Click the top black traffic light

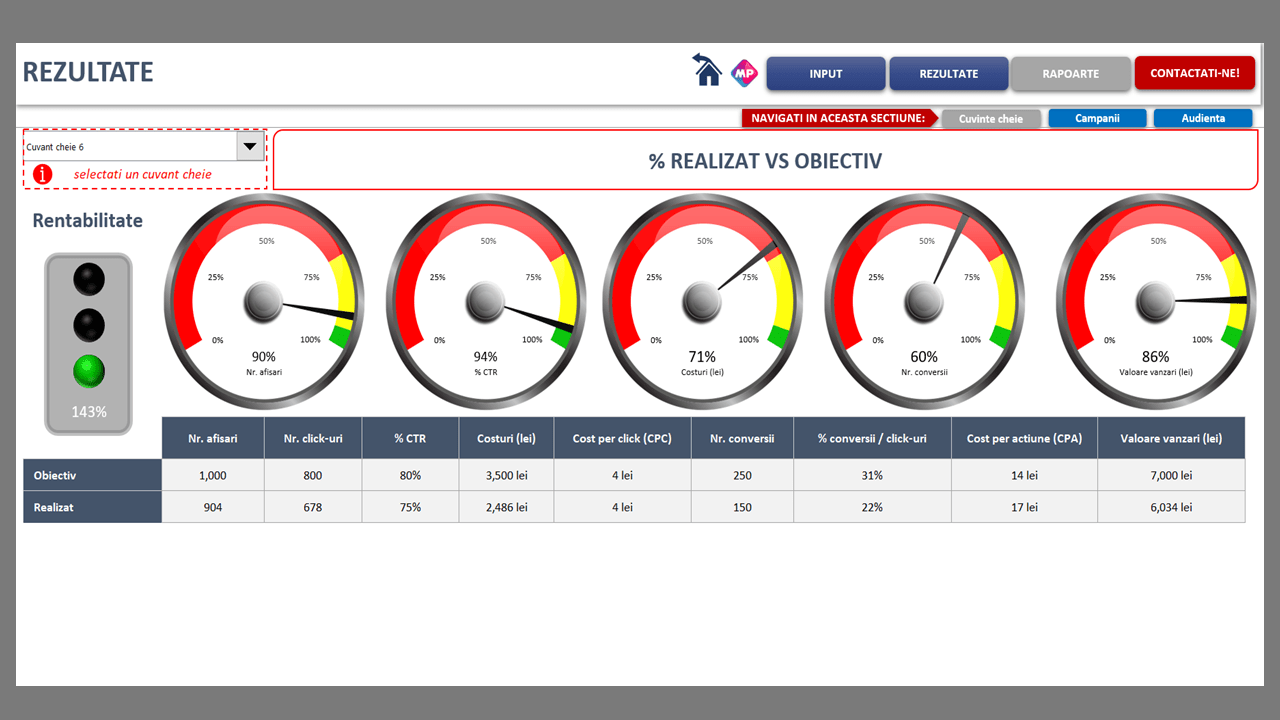click(x=89, y=279)
